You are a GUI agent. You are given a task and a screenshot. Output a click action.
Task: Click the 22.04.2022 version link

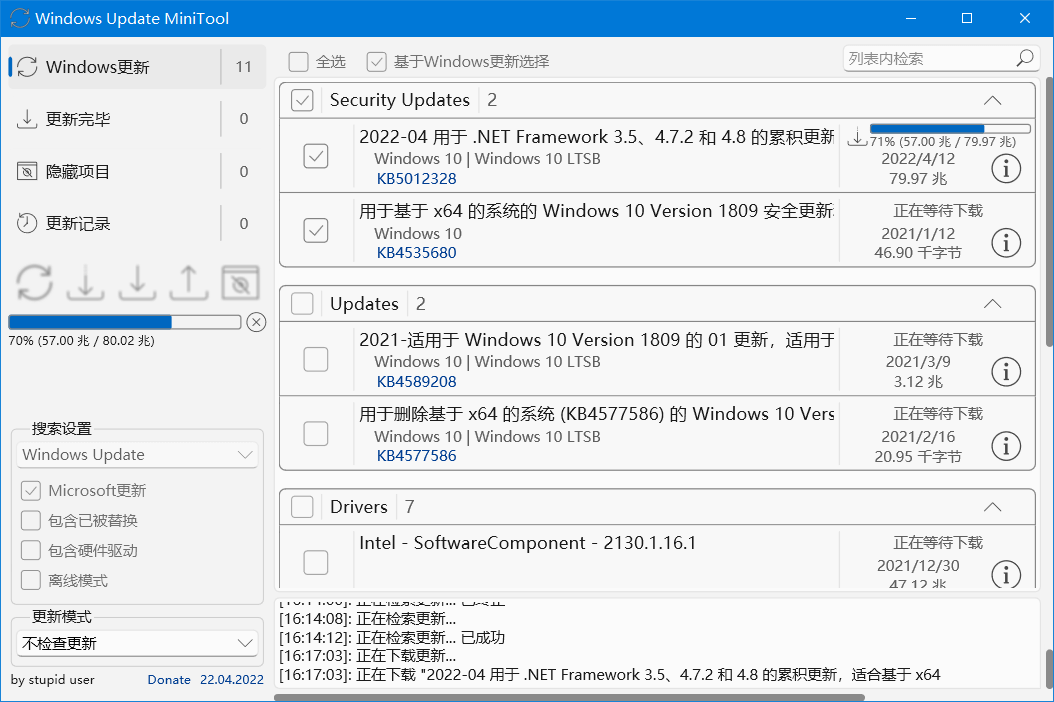[232, 680]
